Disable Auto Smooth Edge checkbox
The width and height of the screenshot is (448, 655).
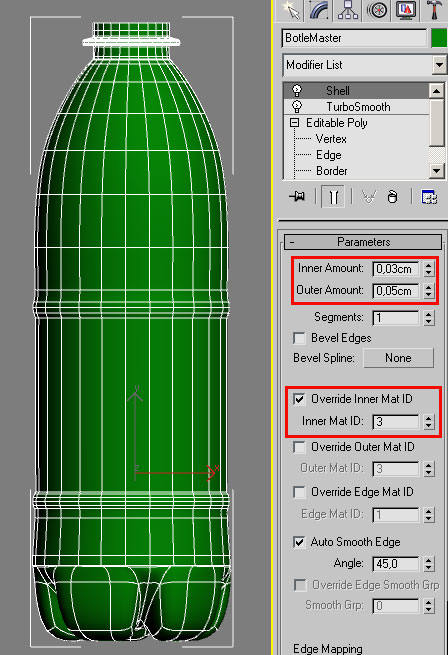[299, 542]
